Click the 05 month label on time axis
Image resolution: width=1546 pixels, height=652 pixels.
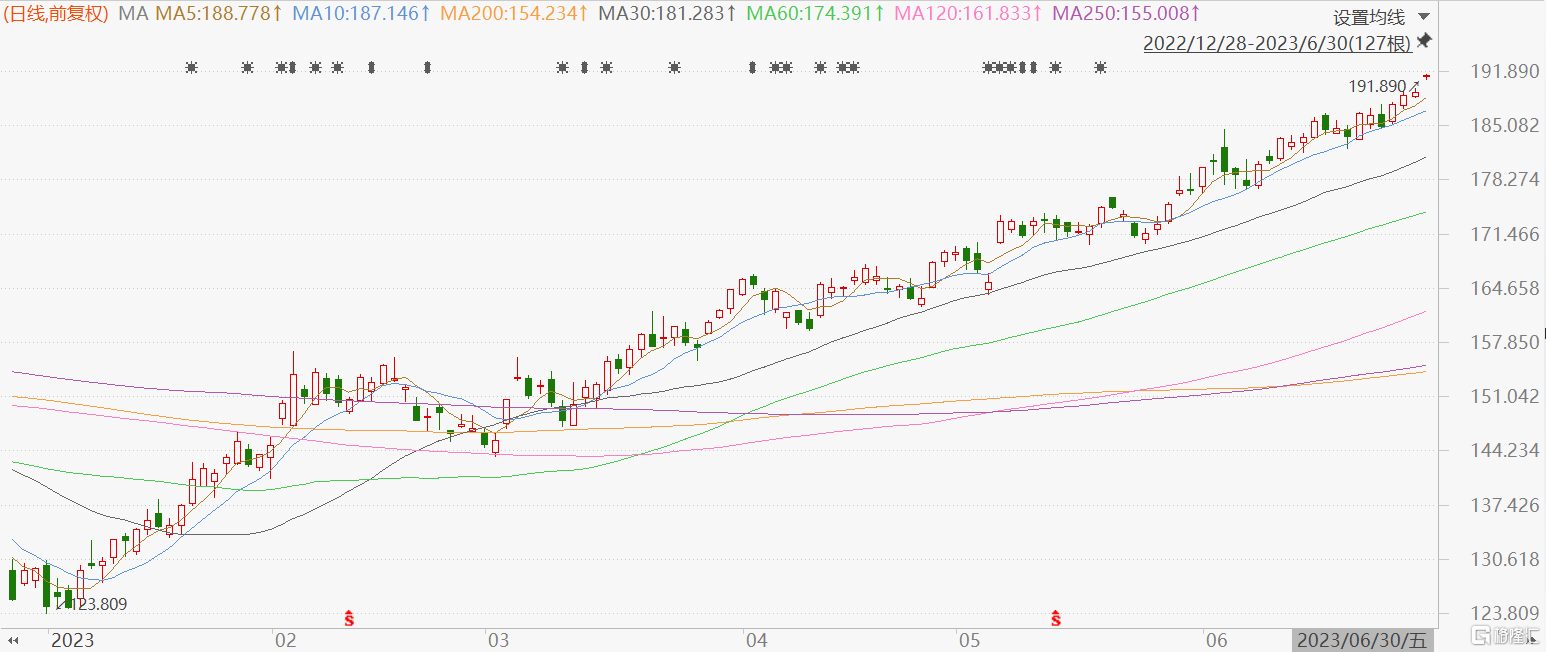click(969, 641)
